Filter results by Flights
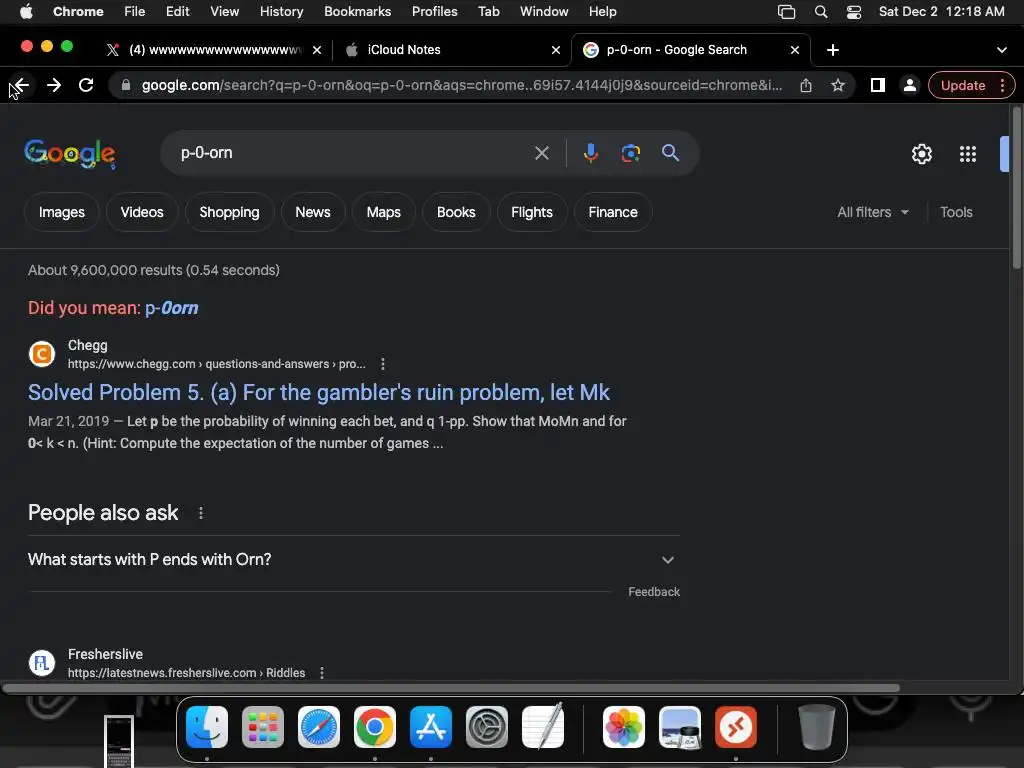This screenshot has height=768, width=1024. 532,212
